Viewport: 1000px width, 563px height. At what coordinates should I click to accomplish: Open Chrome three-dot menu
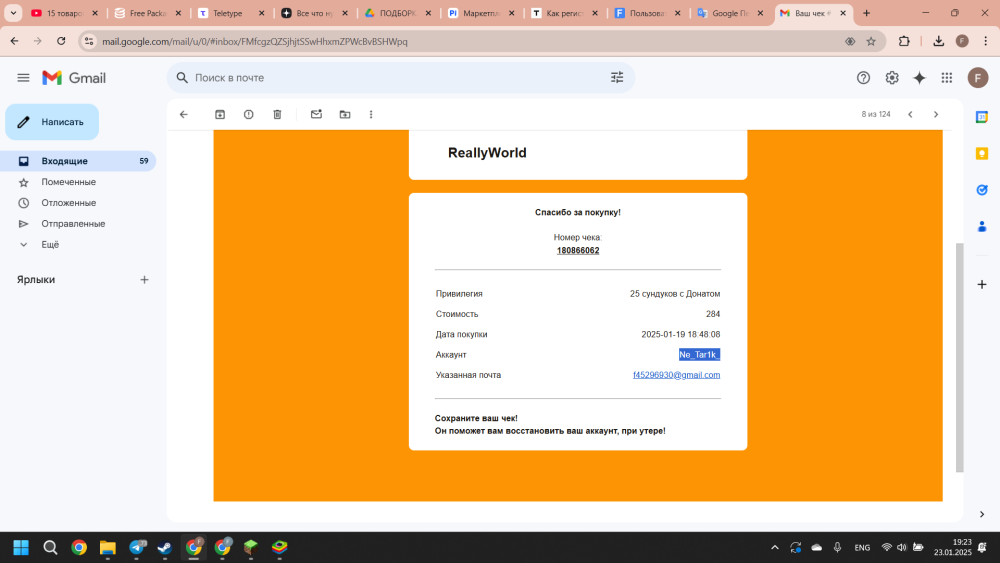pyautogui.click(x=985, y=41)
